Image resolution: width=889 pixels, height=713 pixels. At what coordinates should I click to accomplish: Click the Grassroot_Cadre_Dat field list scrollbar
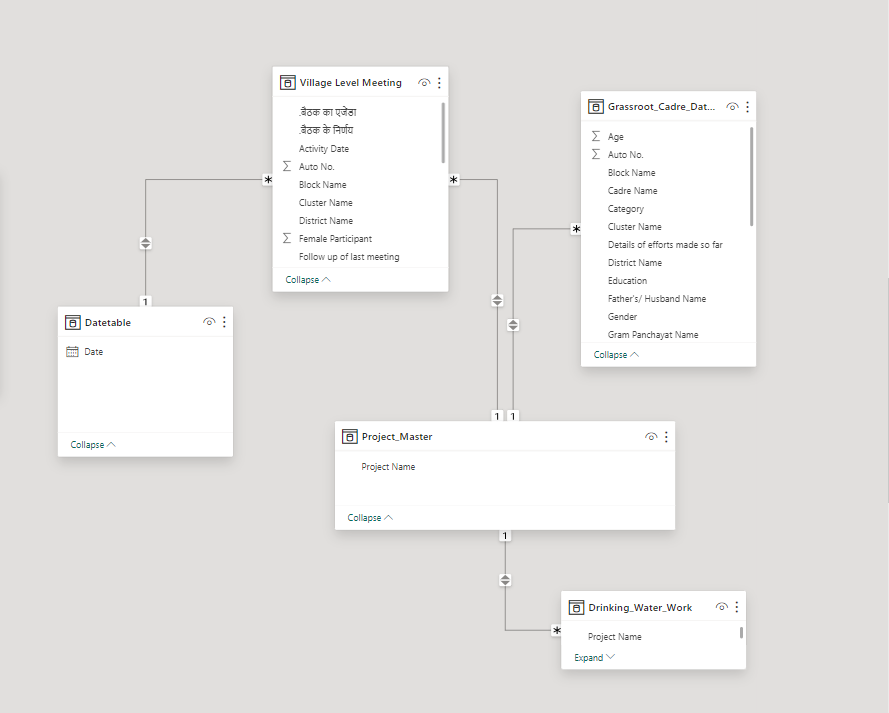click(x=751, y=177)
